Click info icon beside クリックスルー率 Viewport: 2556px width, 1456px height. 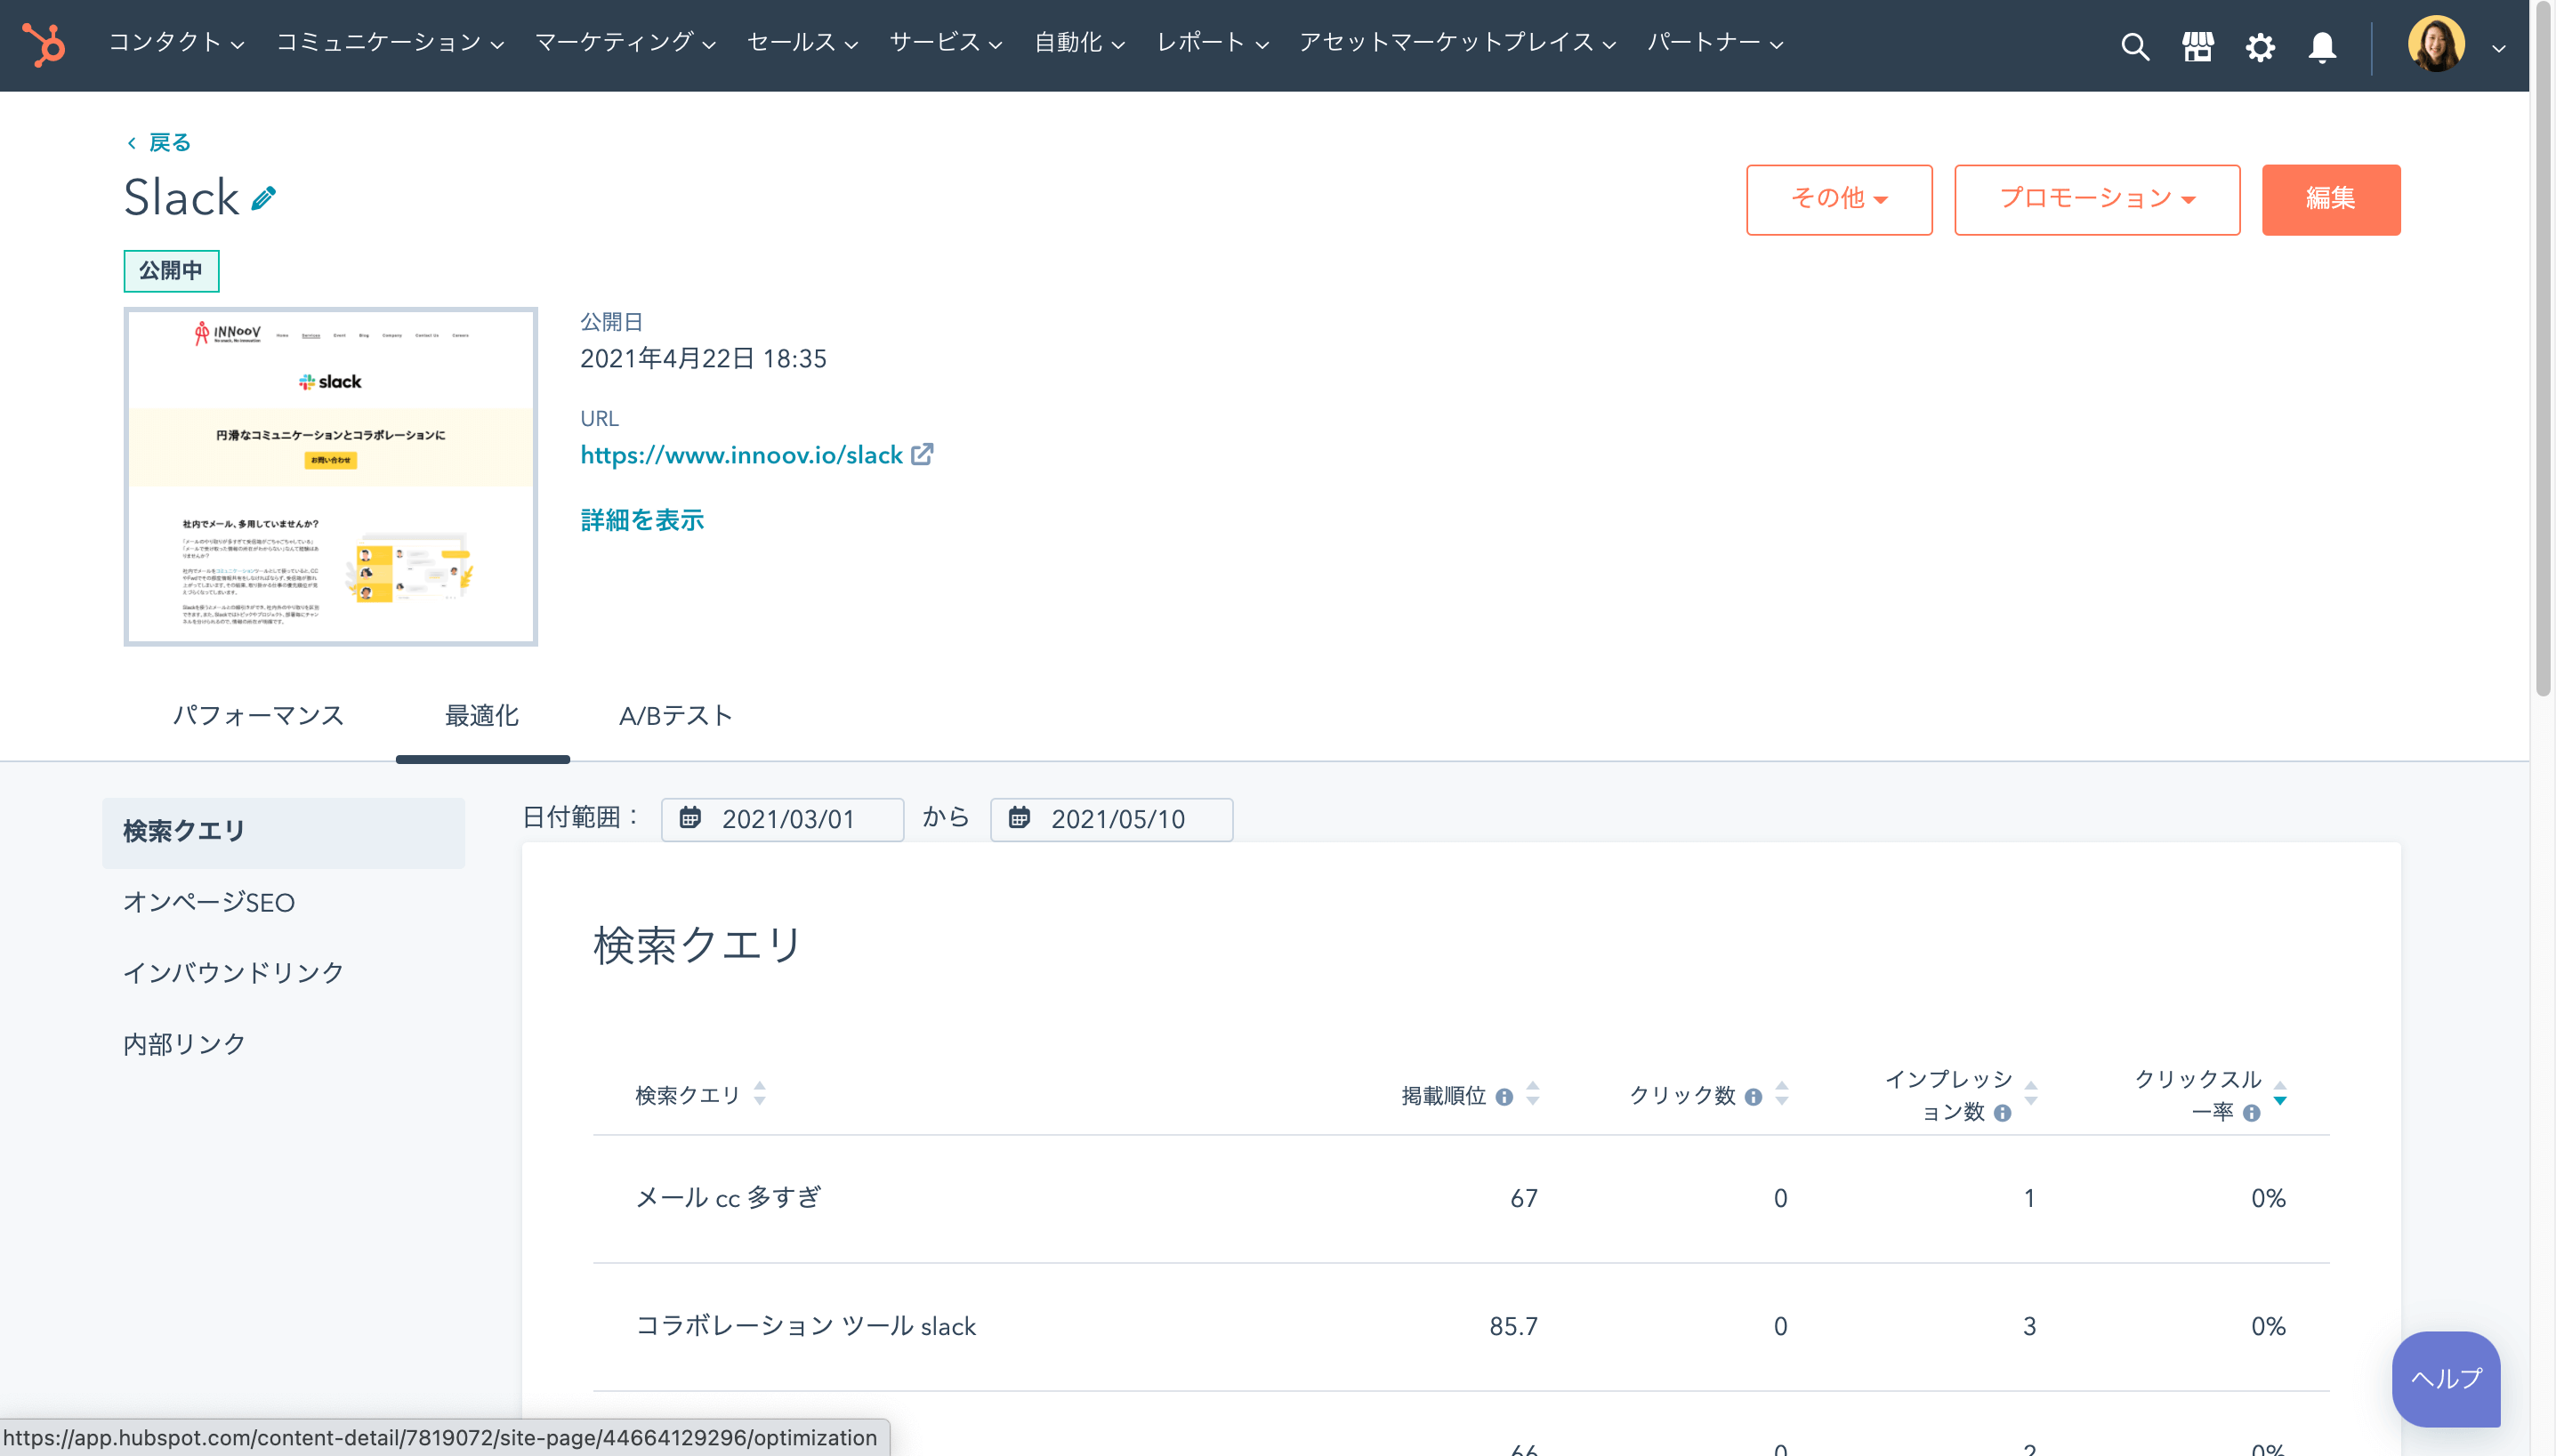point(2251,1113)
